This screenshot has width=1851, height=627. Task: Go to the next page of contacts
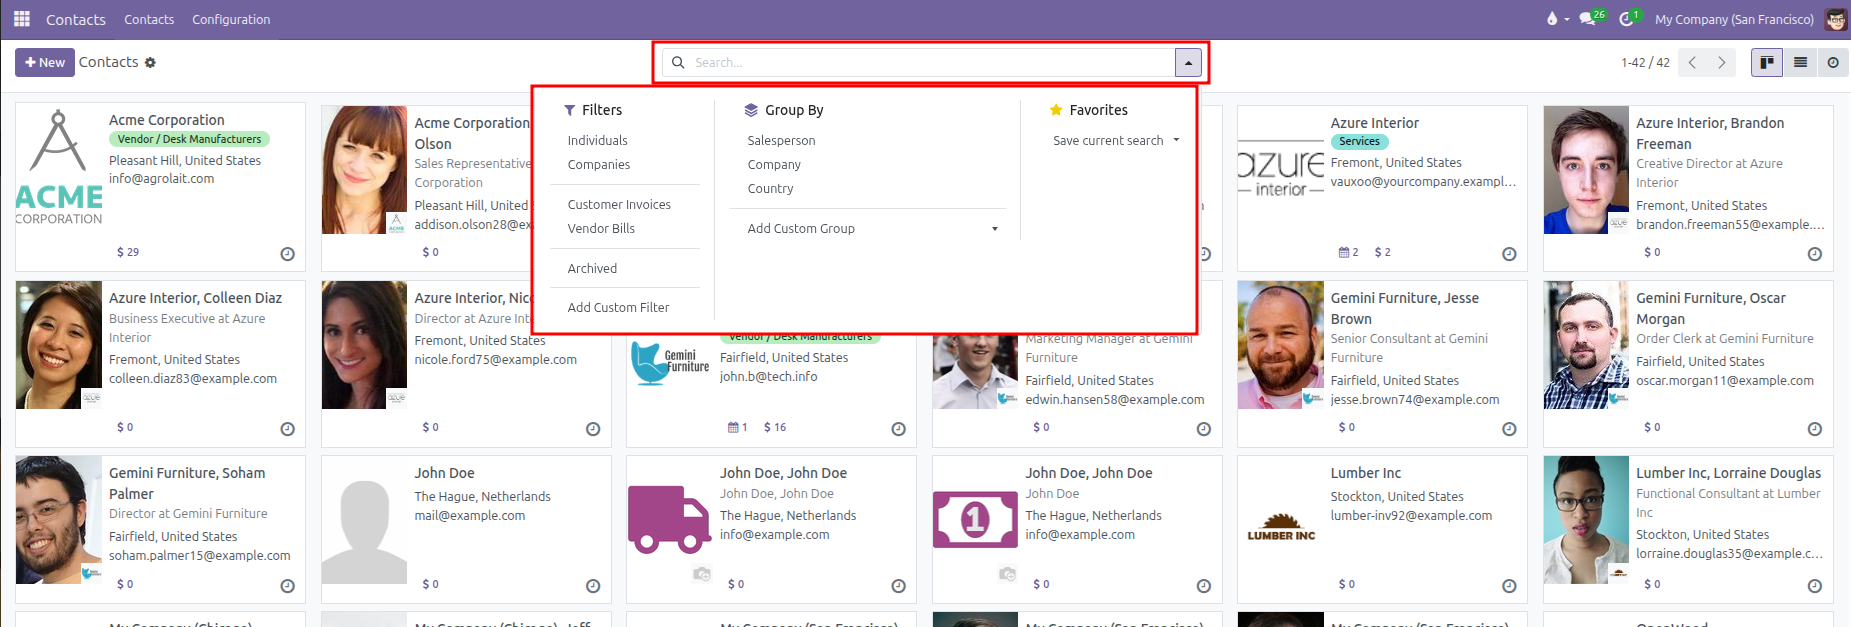point(1721,62)
